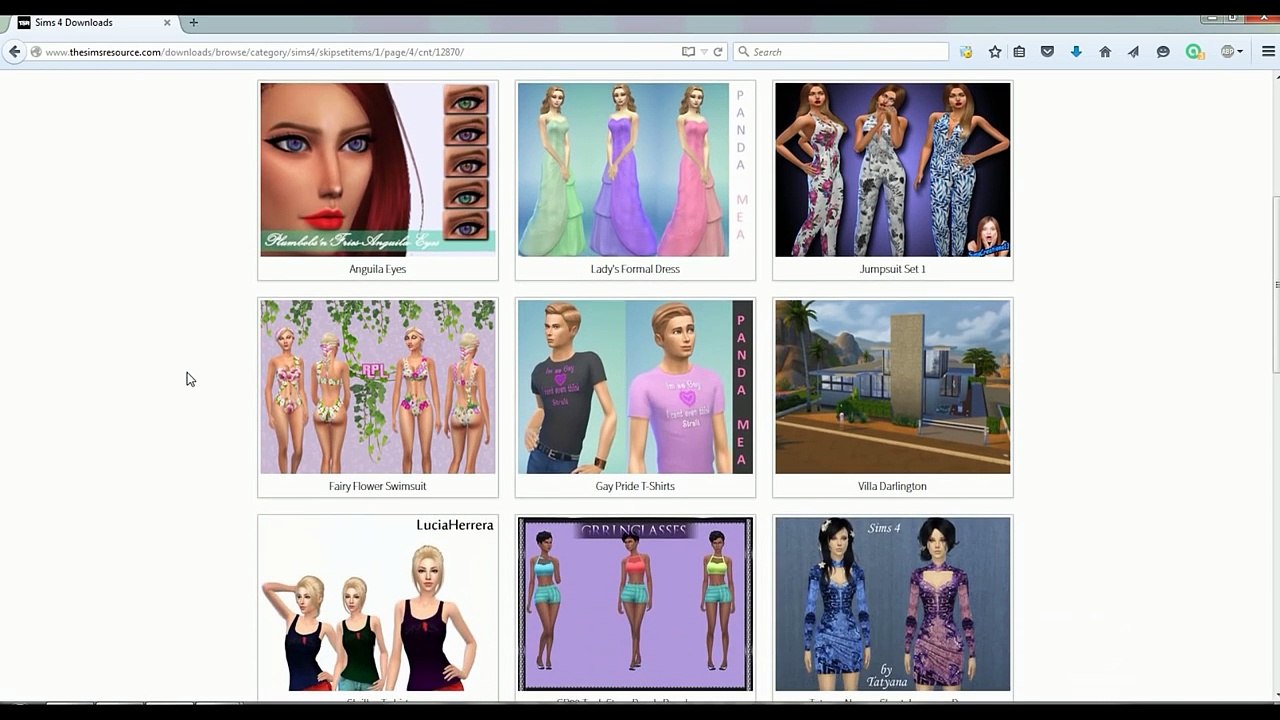Save page to Pocket icon
Image resolution: width=1280 pixels, height=720 pixels.
[1047, 52]
